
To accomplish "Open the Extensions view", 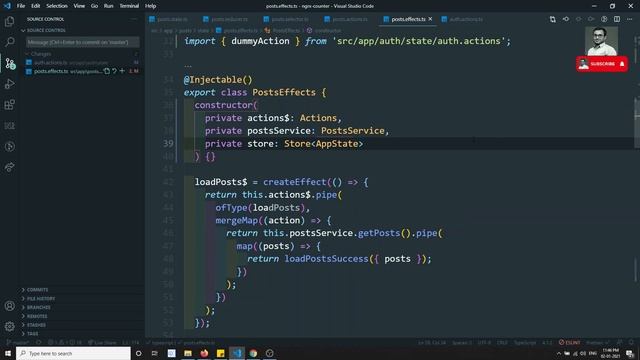I will (9, 105).
